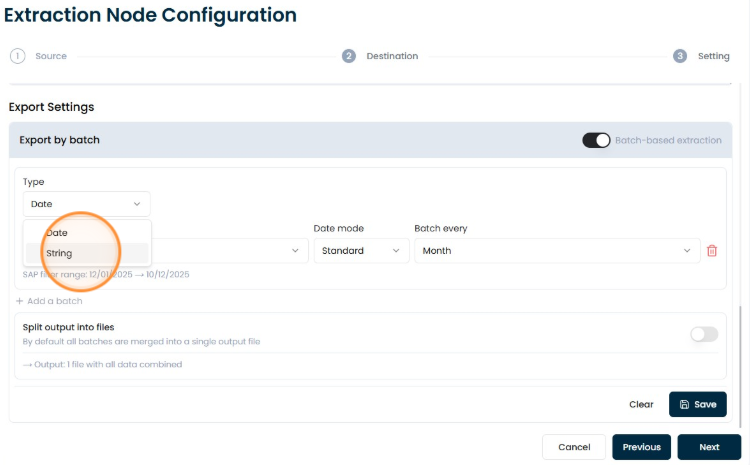750x465 pixels.
Task: Go to the Destination step label
Action: click(392, 56)
